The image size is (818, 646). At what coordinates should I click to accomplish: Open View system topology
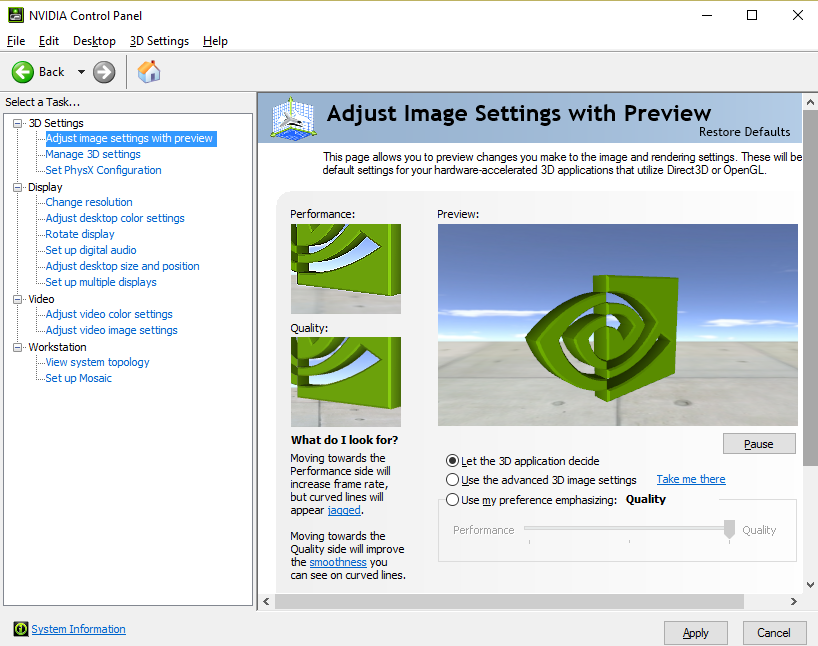pyautogui.click(x=97, y=362)
